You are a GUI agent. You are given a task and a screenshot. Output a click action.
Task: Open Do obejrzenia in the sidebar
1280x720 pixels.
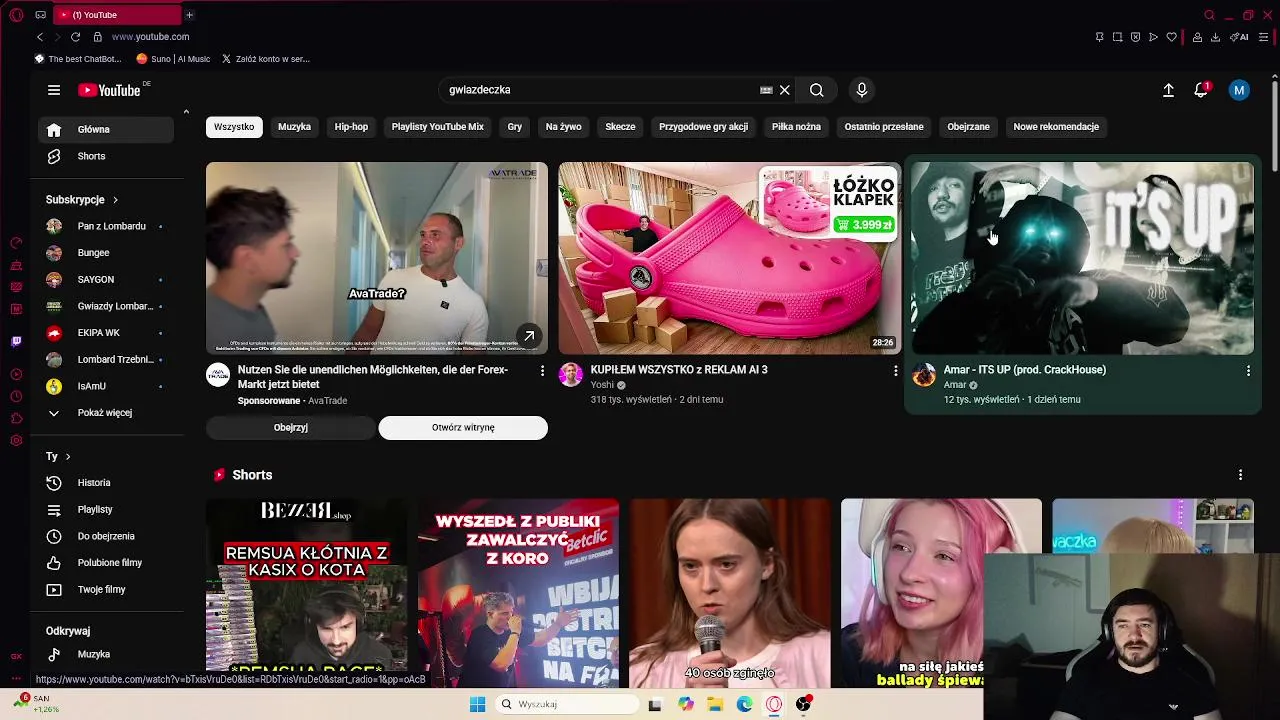coord(106,536)
